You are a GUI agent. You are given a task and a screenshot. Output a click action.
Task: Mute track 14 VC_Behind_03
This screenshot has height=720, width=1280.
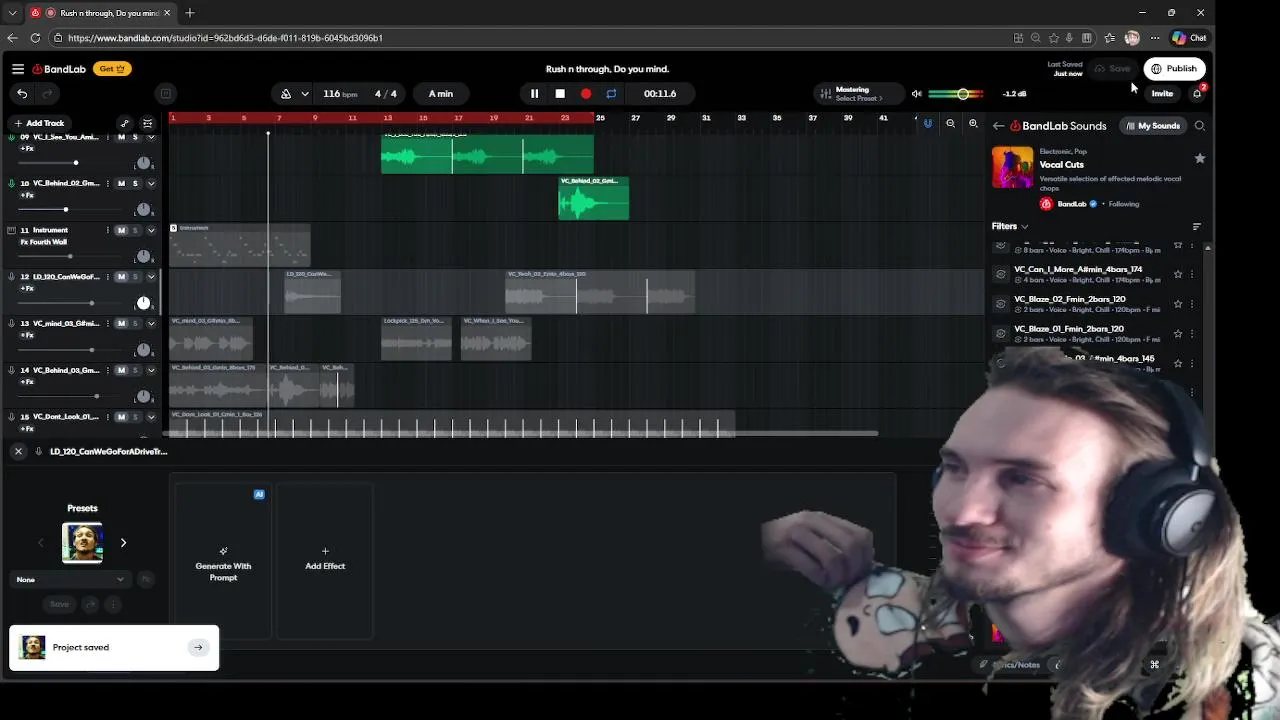[122, 370]
